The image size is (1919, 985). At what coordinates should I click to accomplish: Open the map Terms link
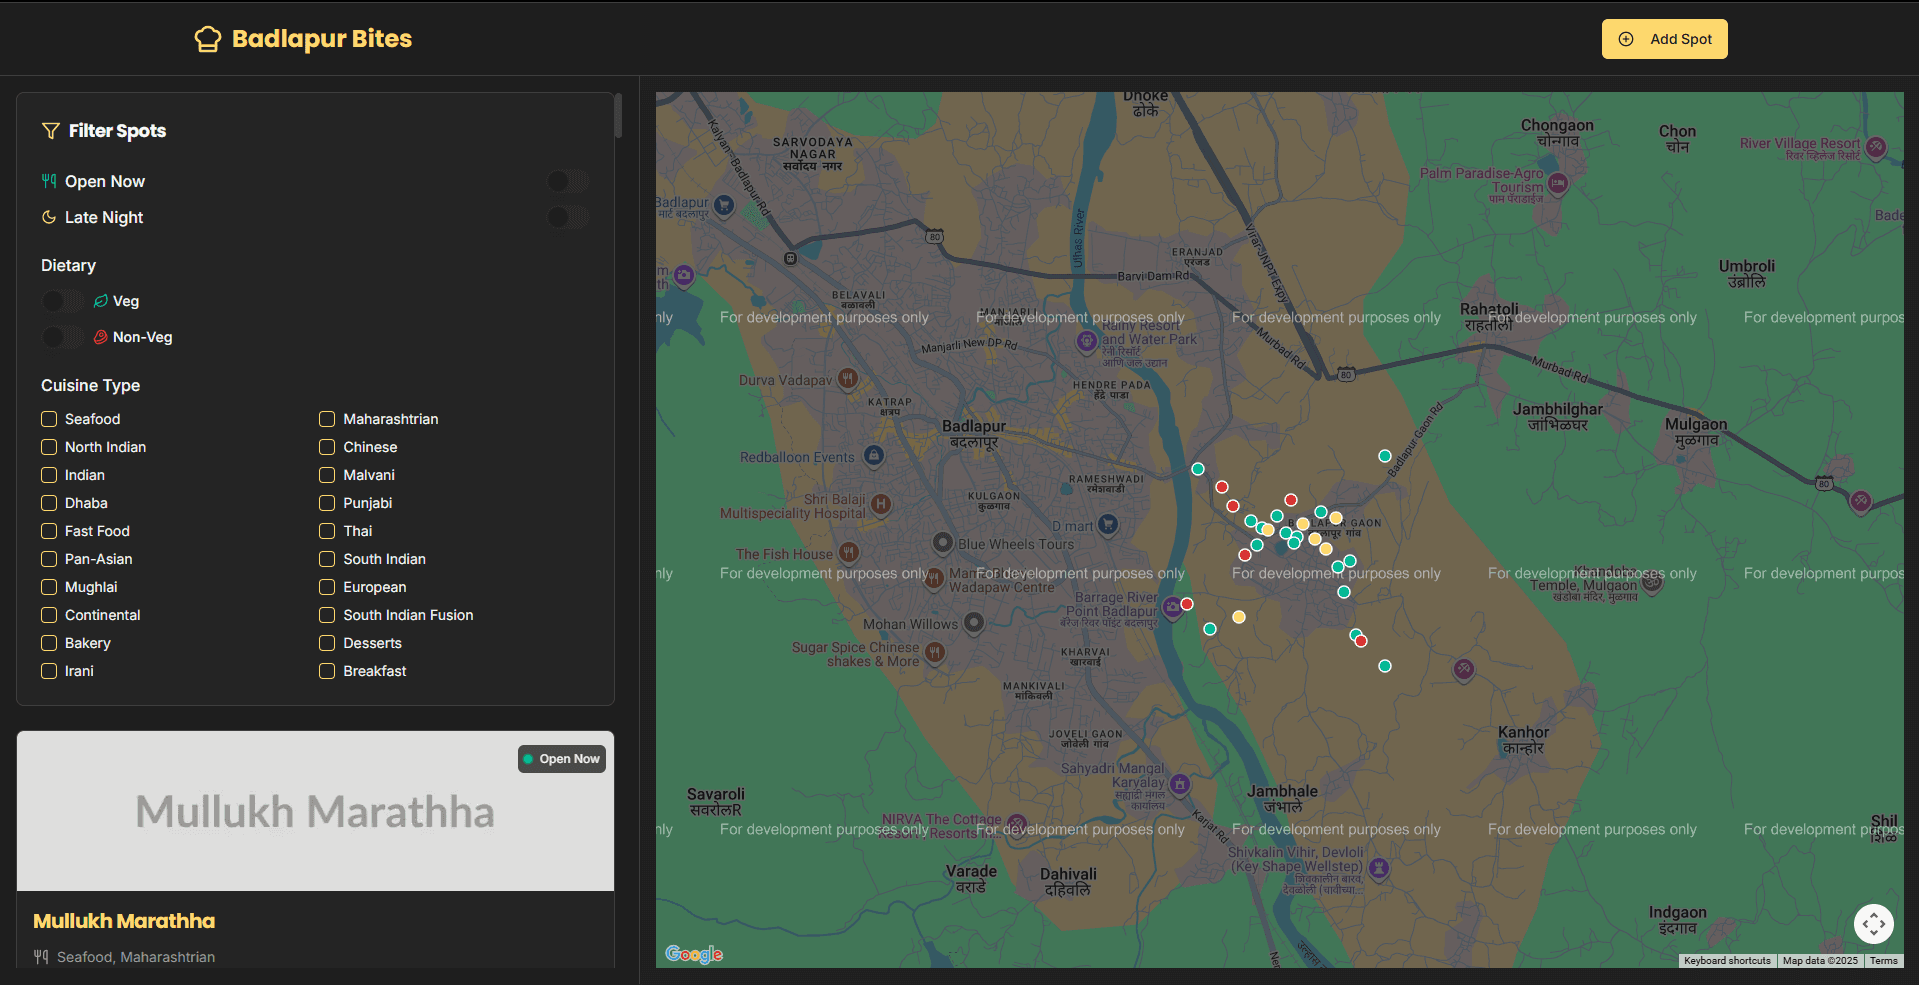click(1883, 961)
